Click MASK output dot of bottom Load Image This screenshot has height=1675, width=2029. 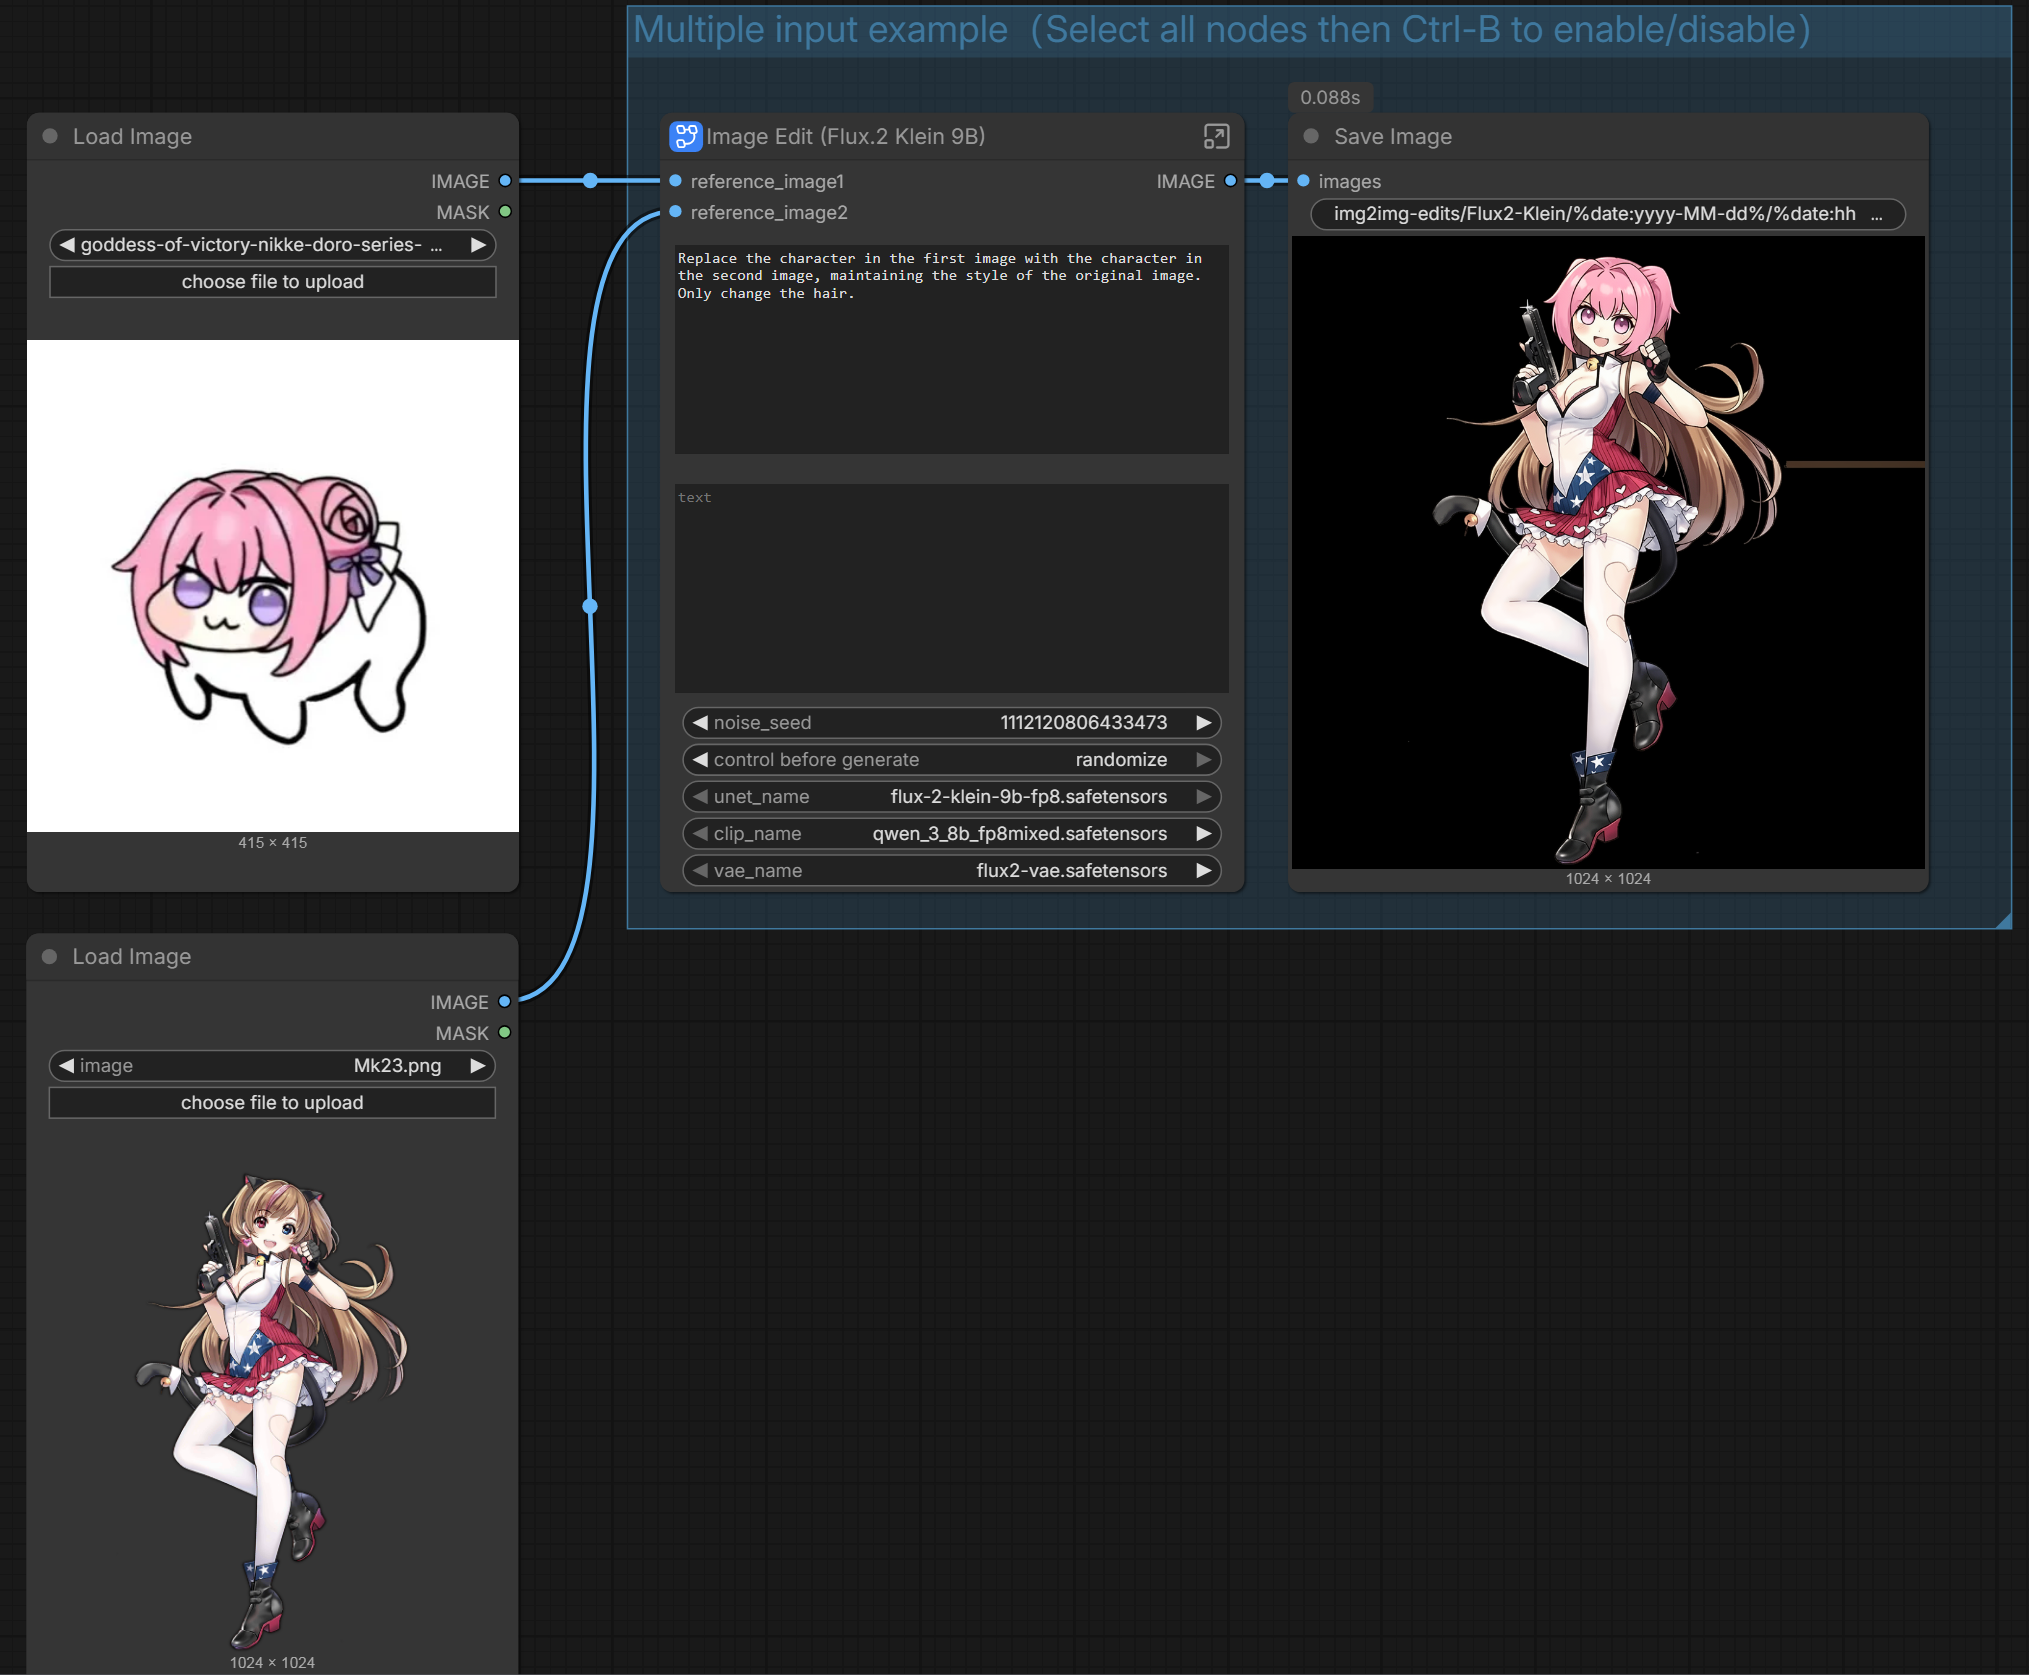[505, 1033]
